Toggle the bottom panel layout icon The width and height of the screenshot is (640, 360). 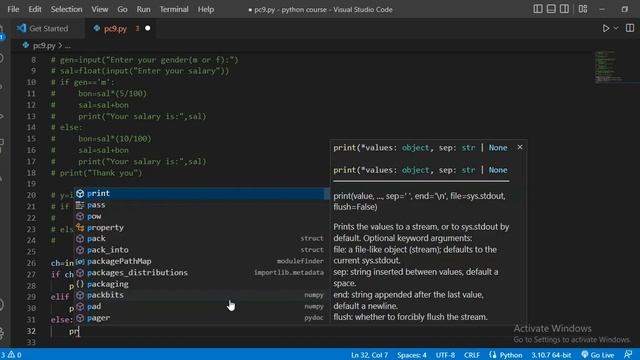[551, 9]
